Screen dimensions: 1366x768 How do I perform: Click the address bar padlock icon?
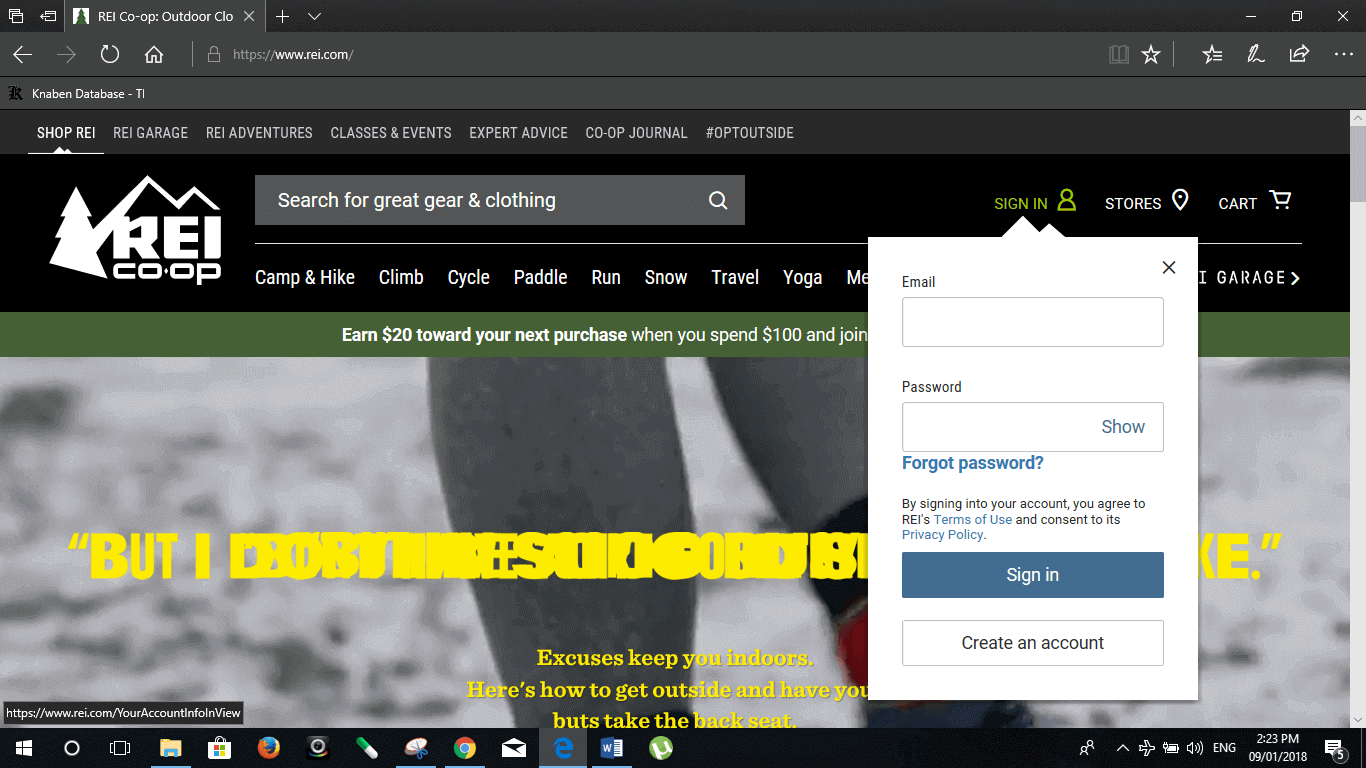213,54
